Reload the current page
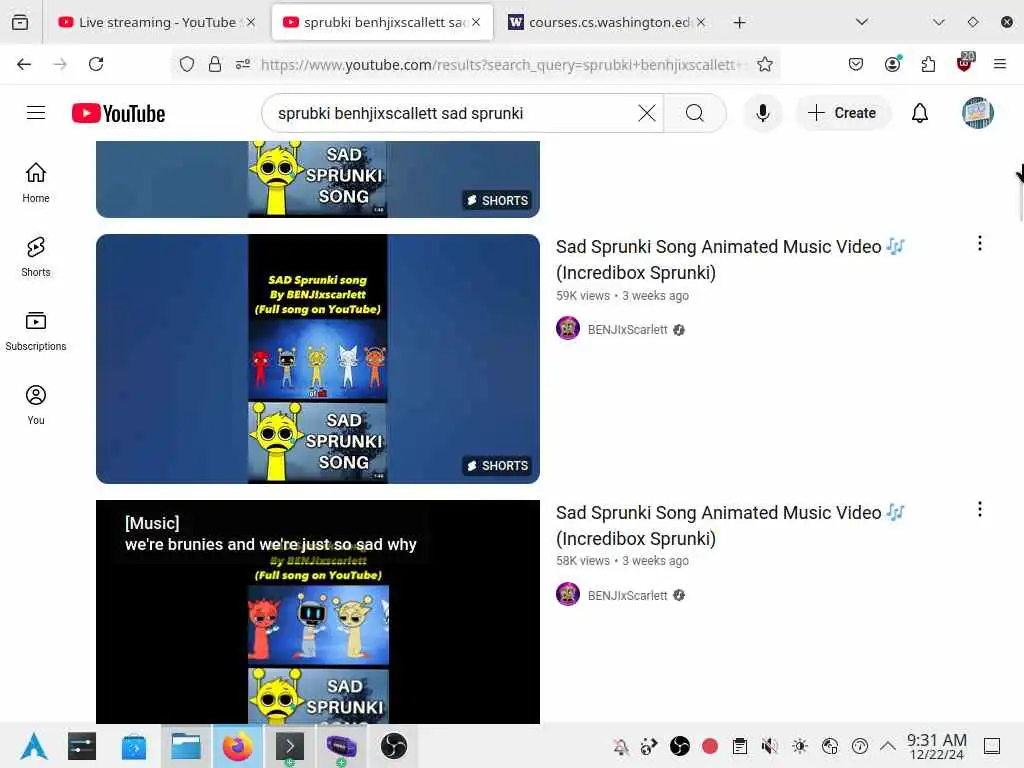 click(x=96, y=64)
